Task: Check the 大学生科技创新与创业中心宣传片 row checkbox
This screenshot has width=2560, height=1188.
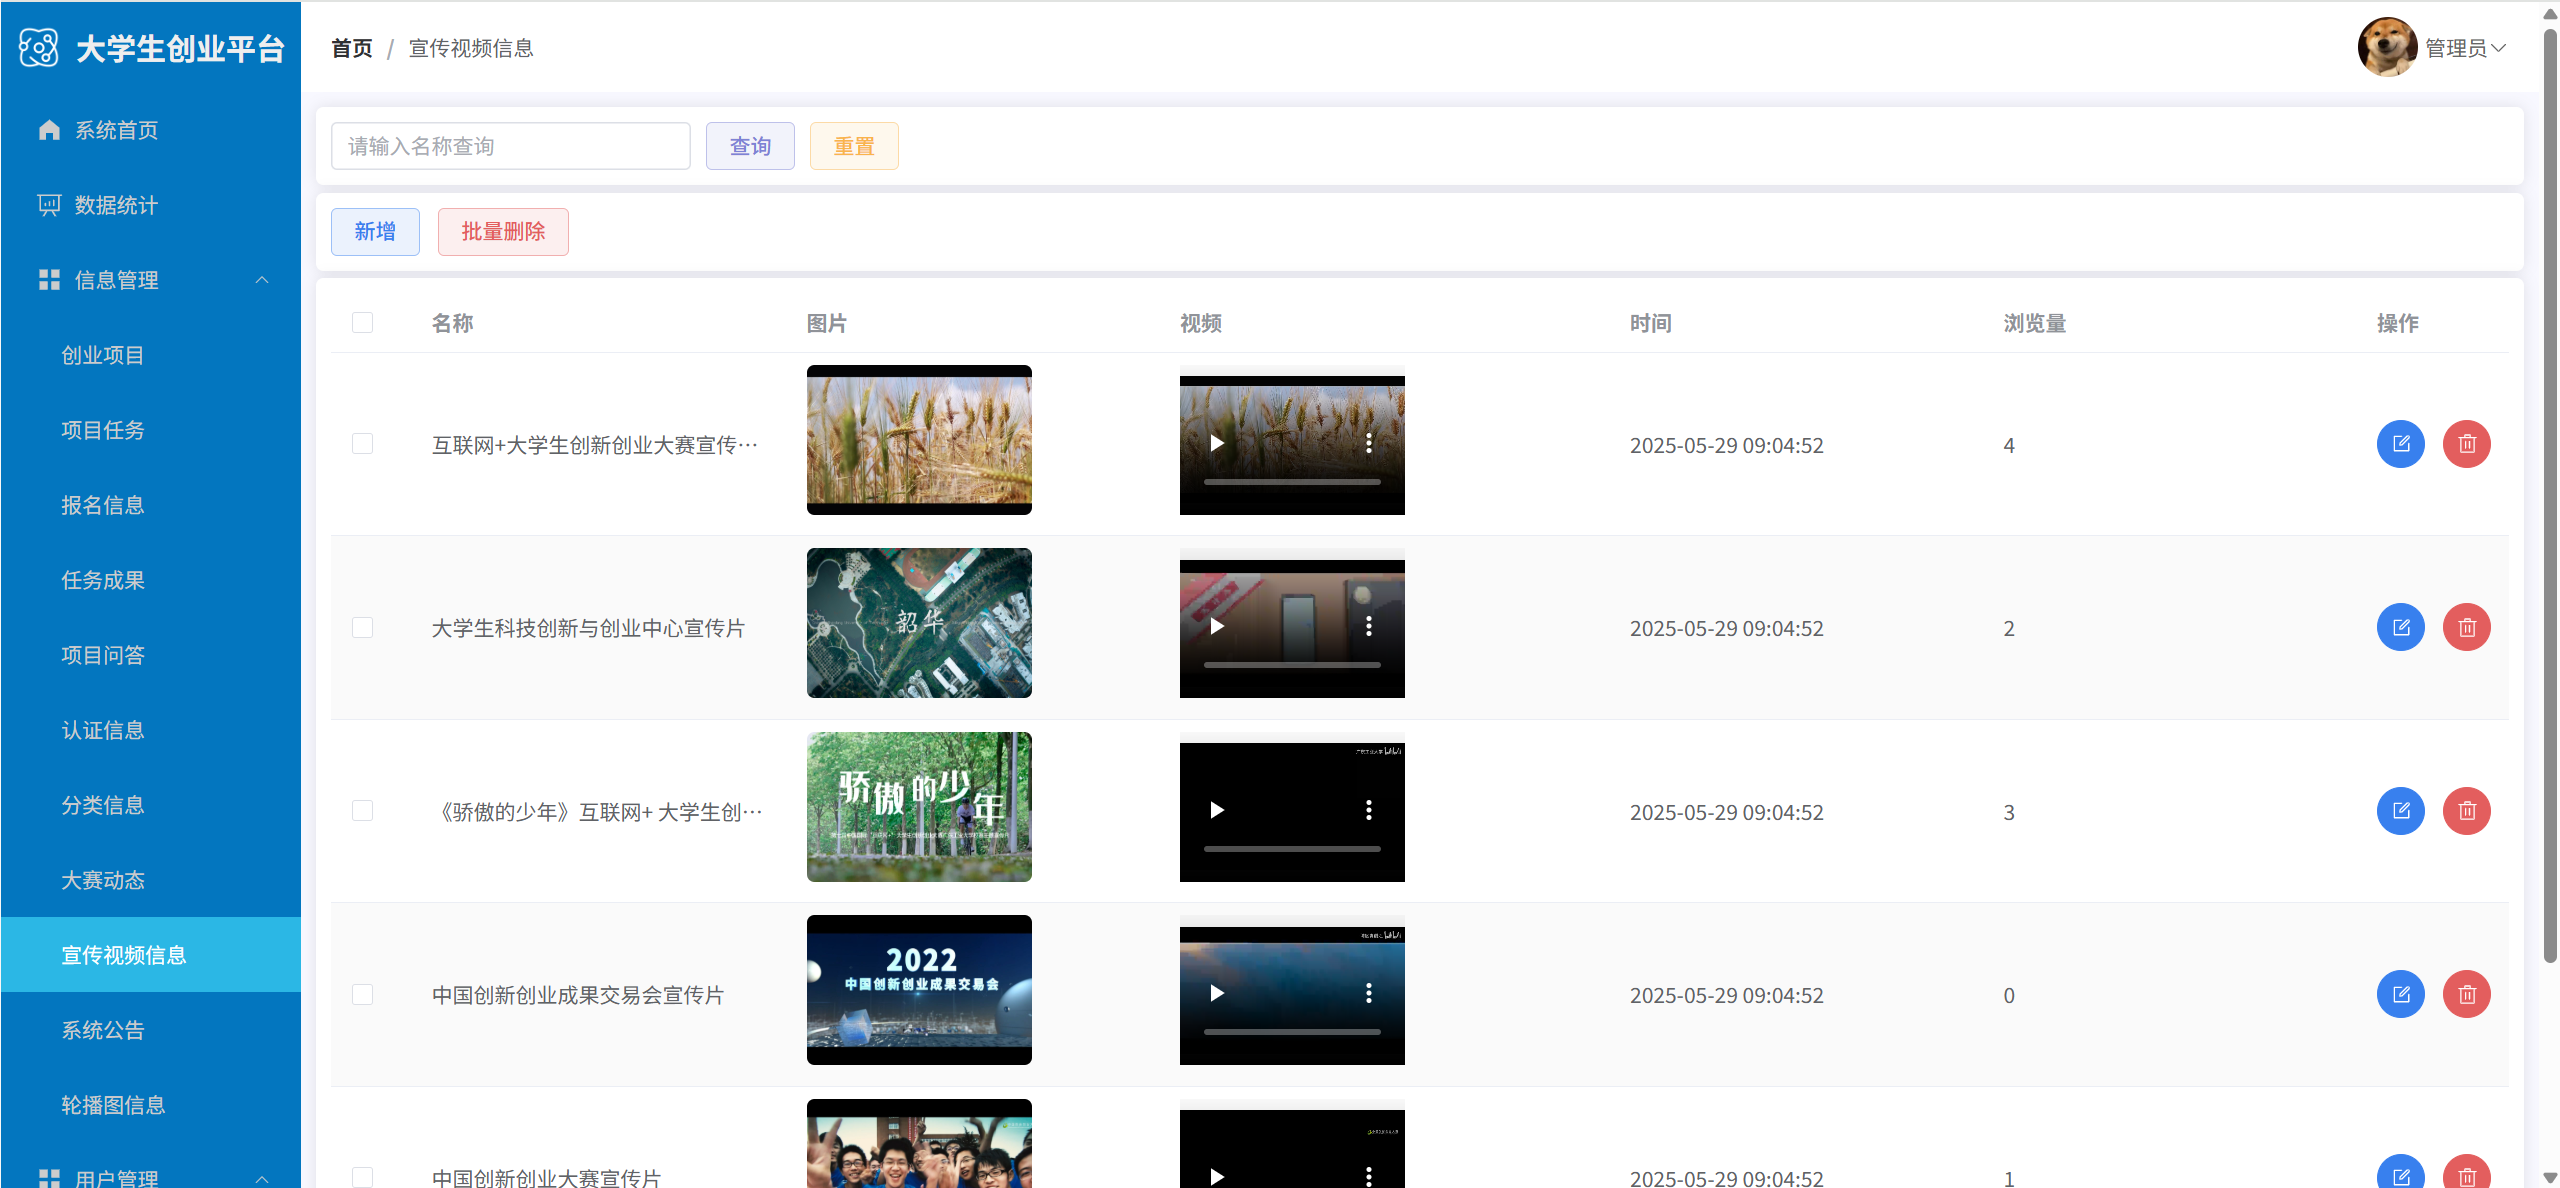Action: click(362, 627)
